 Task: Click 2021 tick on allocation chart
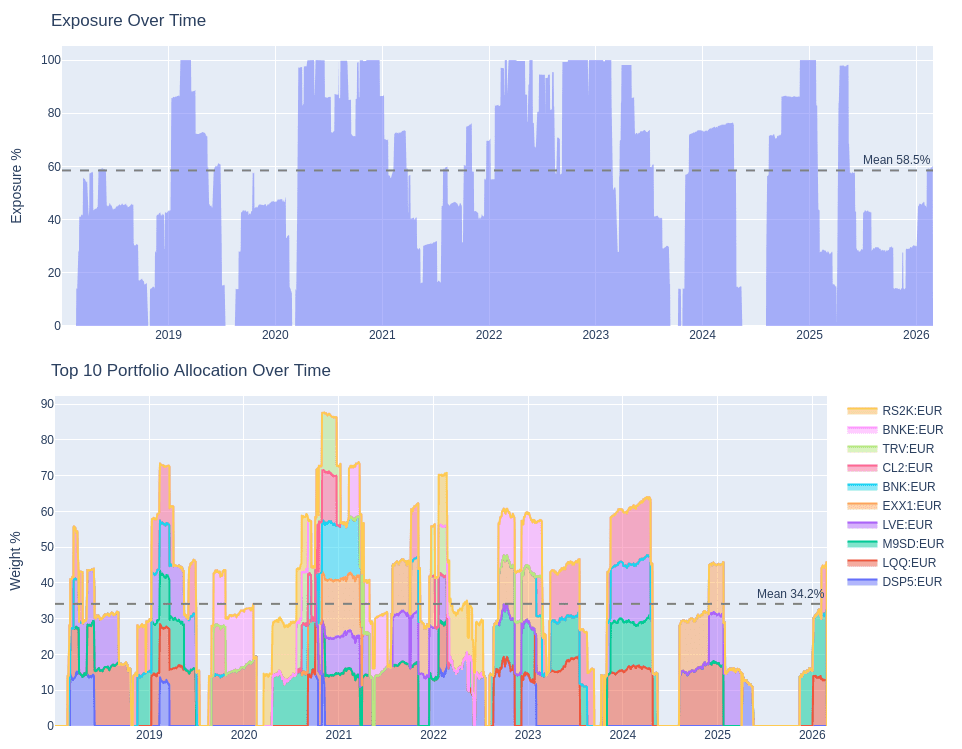coord(339,734)
